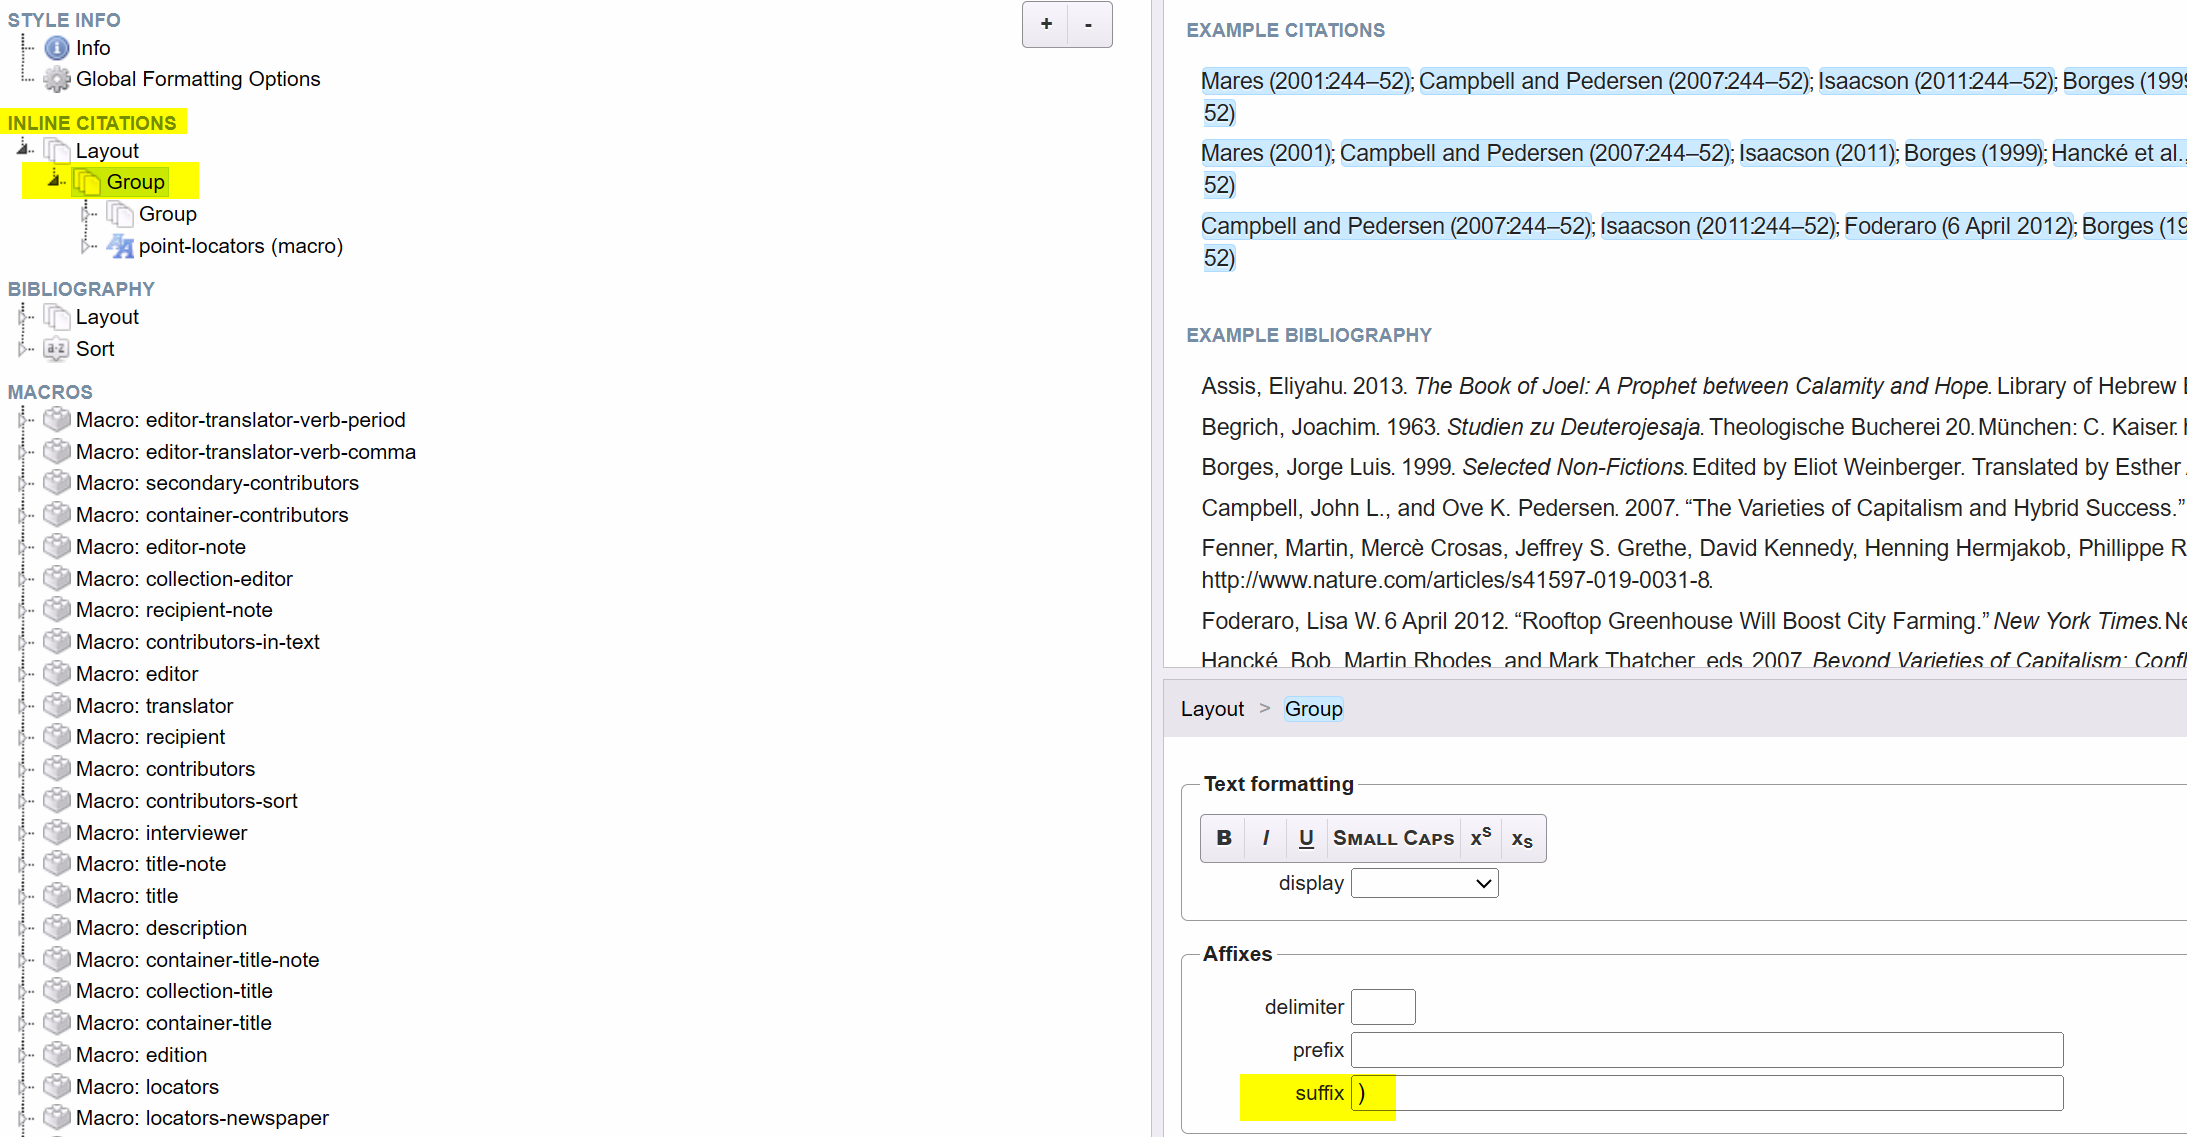Expand the Bibliography Sort node
Viewport: 2187px width, 1137px height.
click(x=24, y=349)
